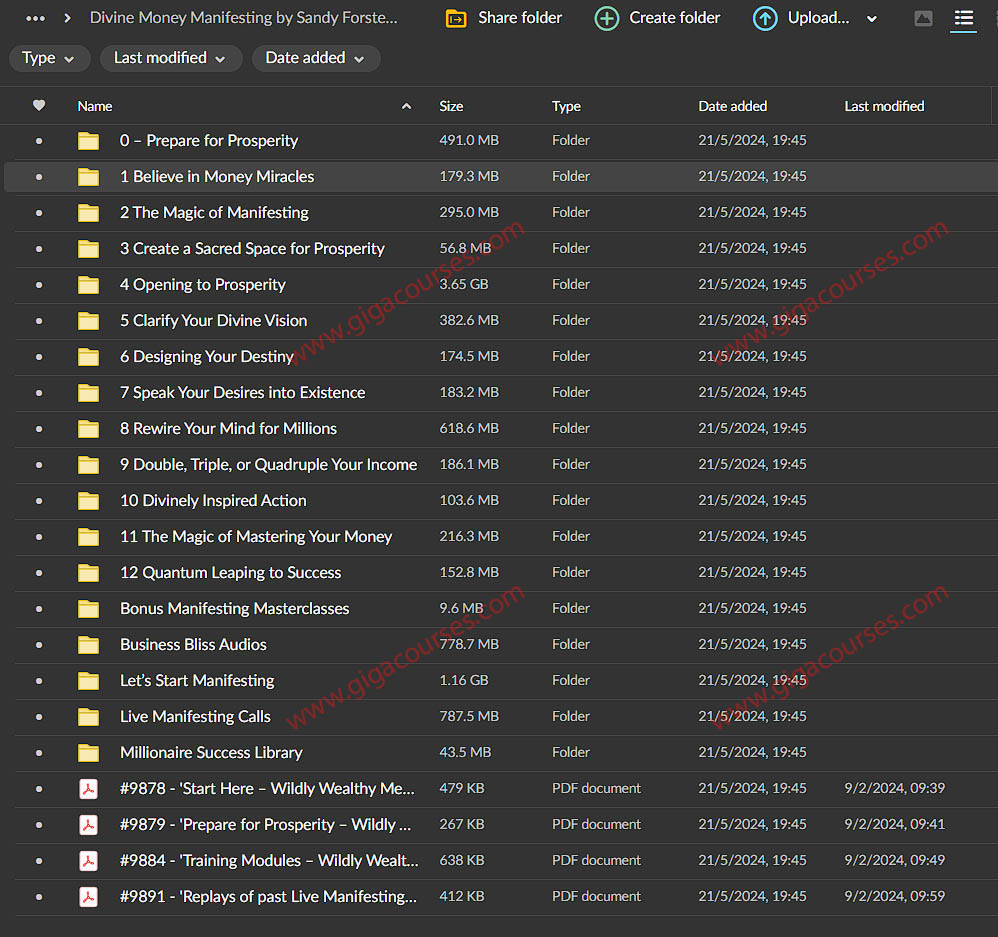Viewport: 998px width, 937px height.
Task: Expand the Date added filter dropdown
Action: (315, 58)
